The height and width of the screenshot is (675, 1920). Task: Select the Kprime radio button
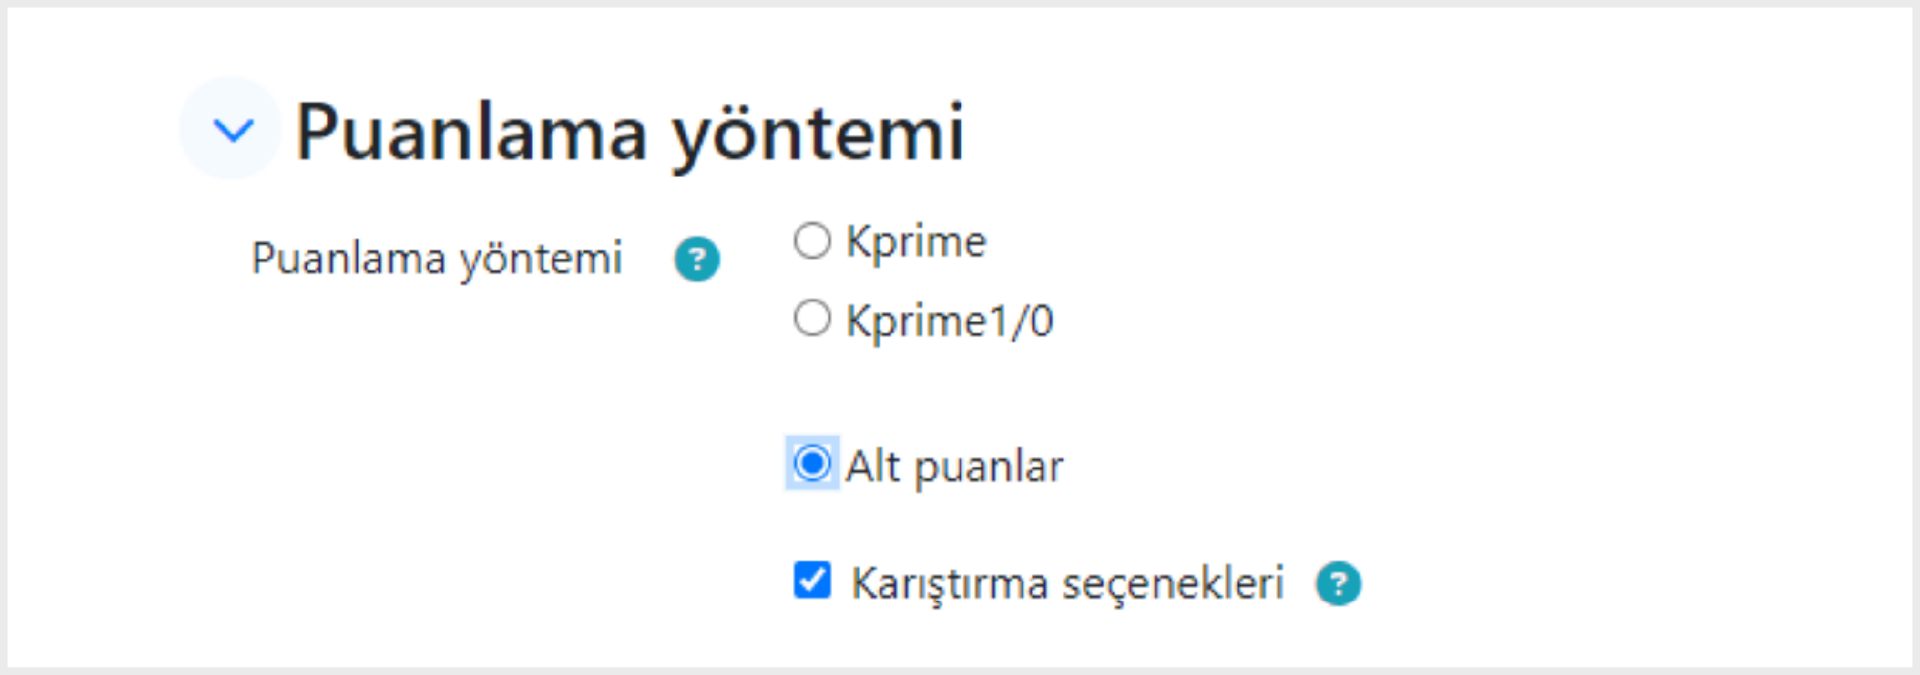[812, 241]
